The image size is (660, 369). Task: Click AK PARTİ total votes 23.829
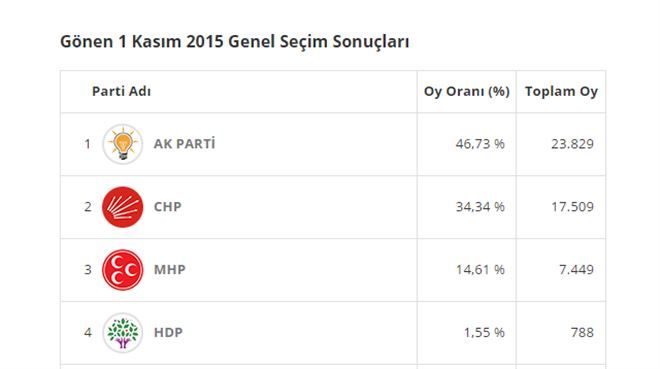tap(572, 144)
